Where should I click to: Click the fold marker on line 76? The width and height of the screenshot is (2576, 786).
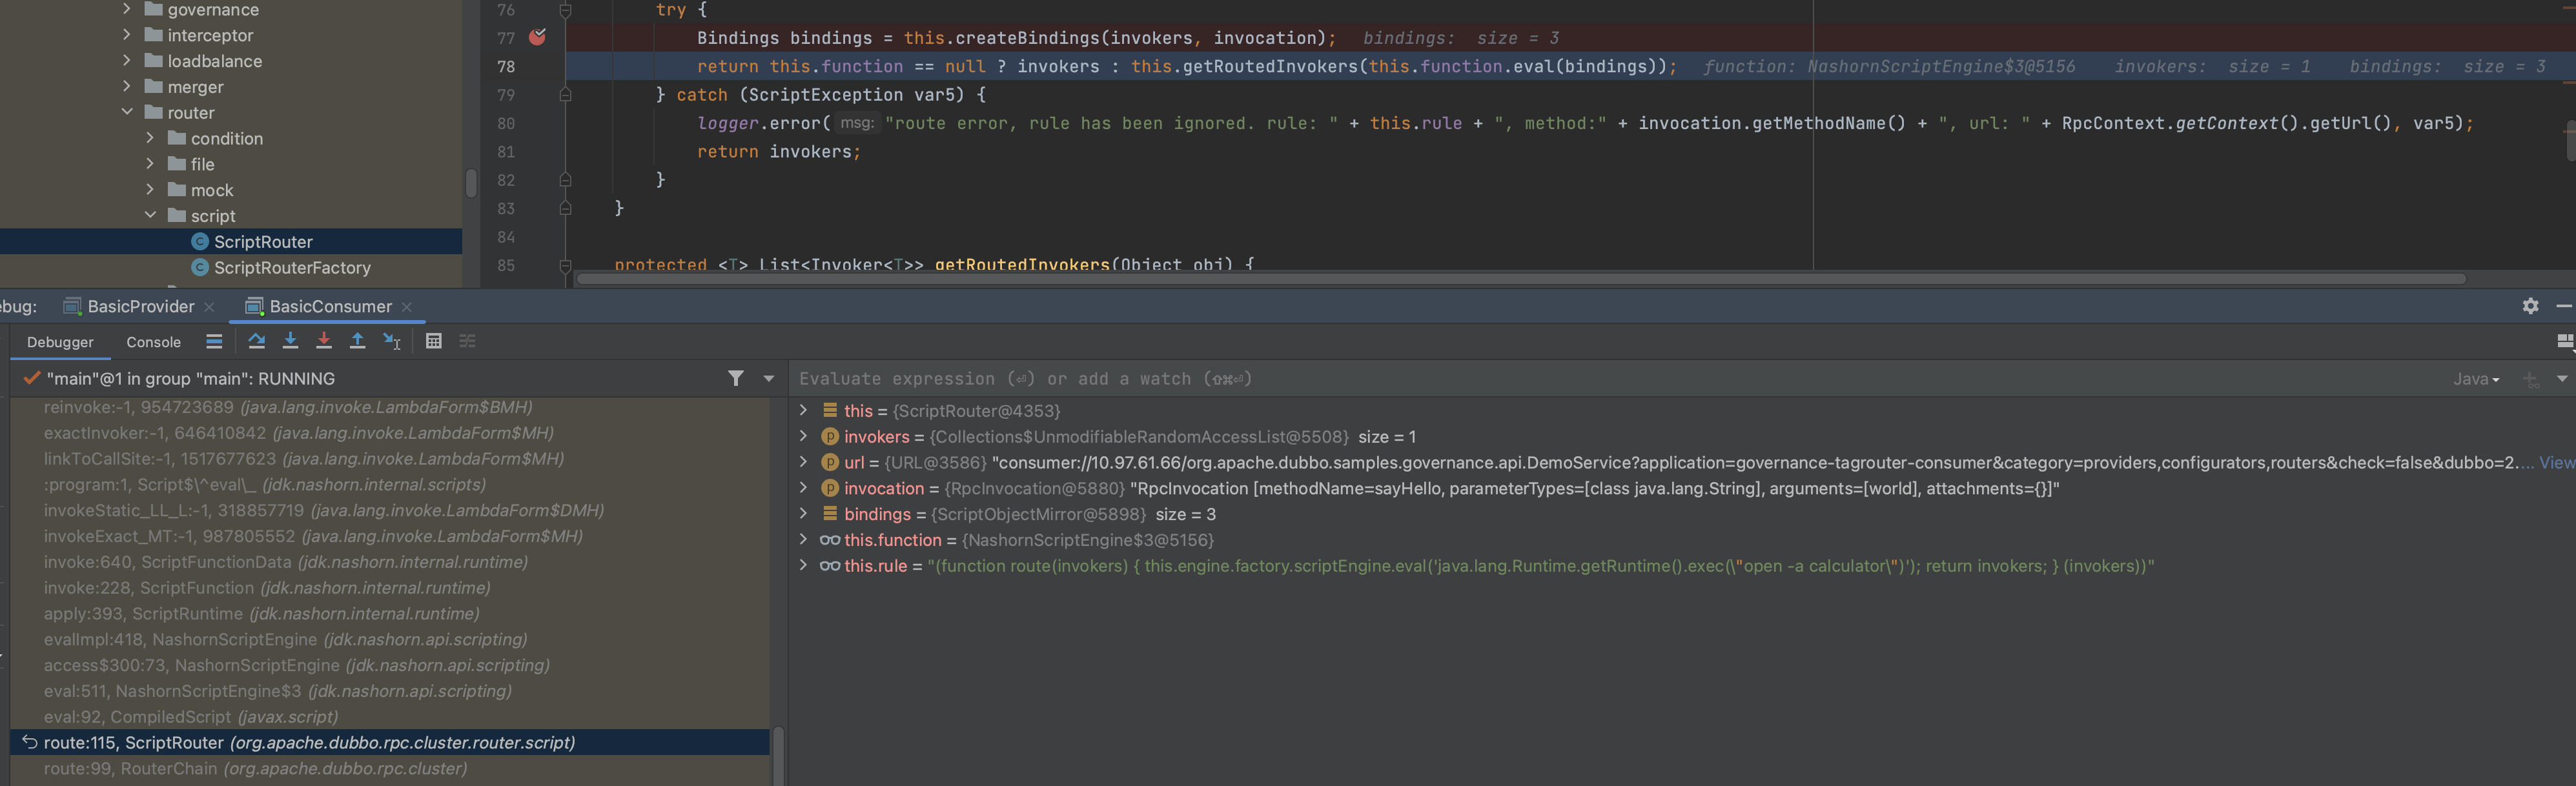tap(565, 10)
